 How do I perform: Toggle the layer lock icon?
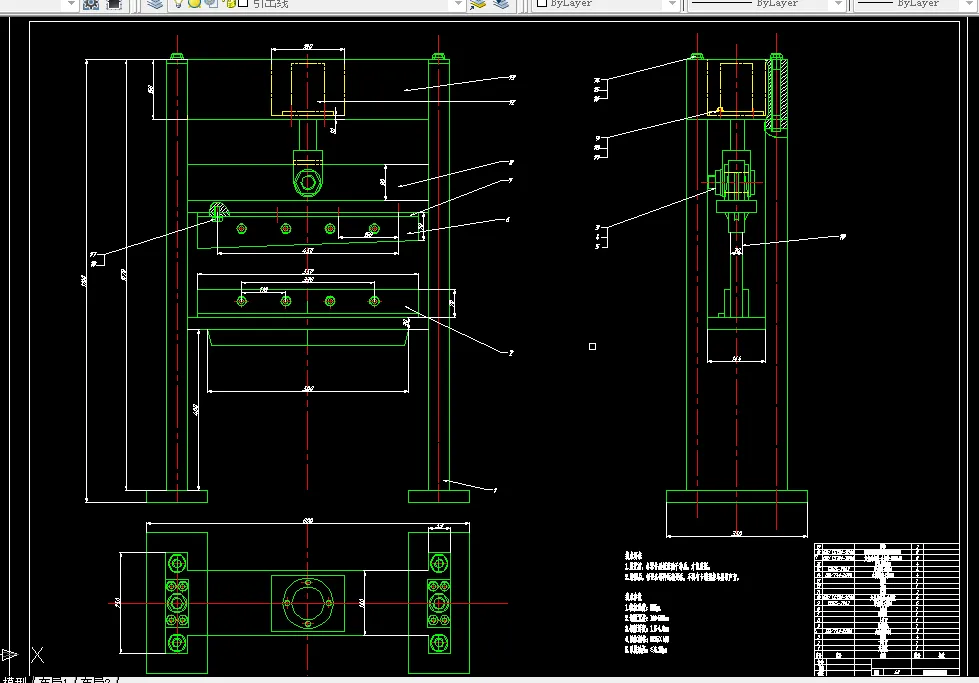(229, 4)
